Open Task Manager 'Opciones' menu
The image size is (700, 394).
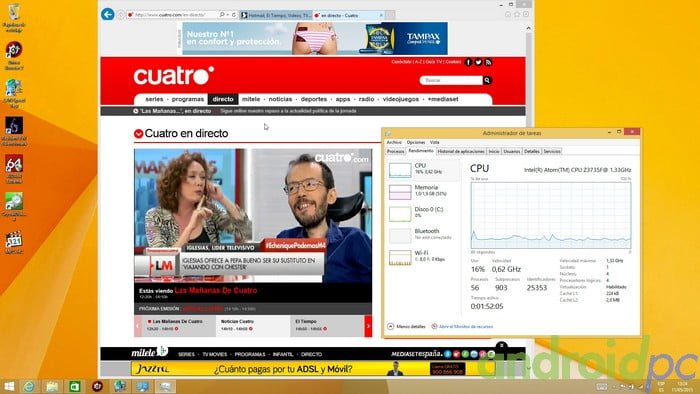(416, 142)
